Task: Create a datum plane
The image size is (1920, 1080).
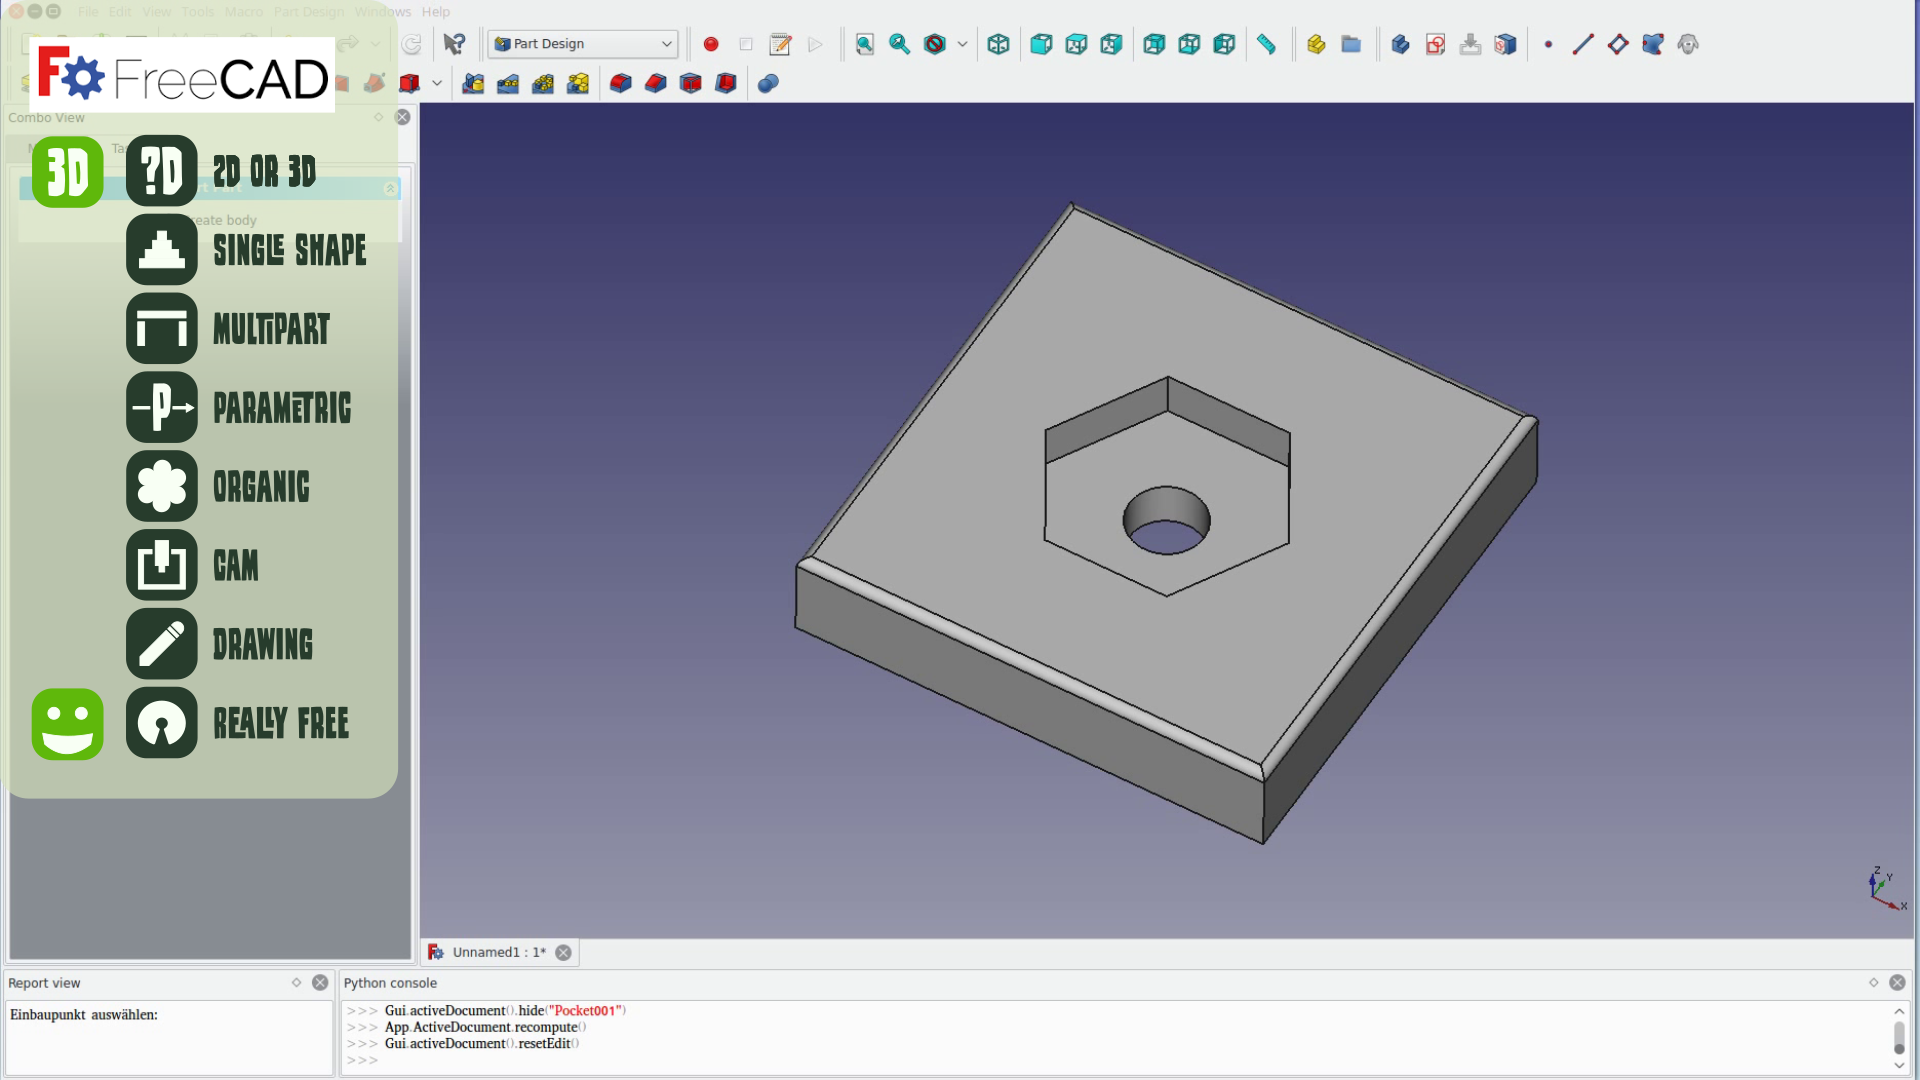Action: [x=1618, y=44]
